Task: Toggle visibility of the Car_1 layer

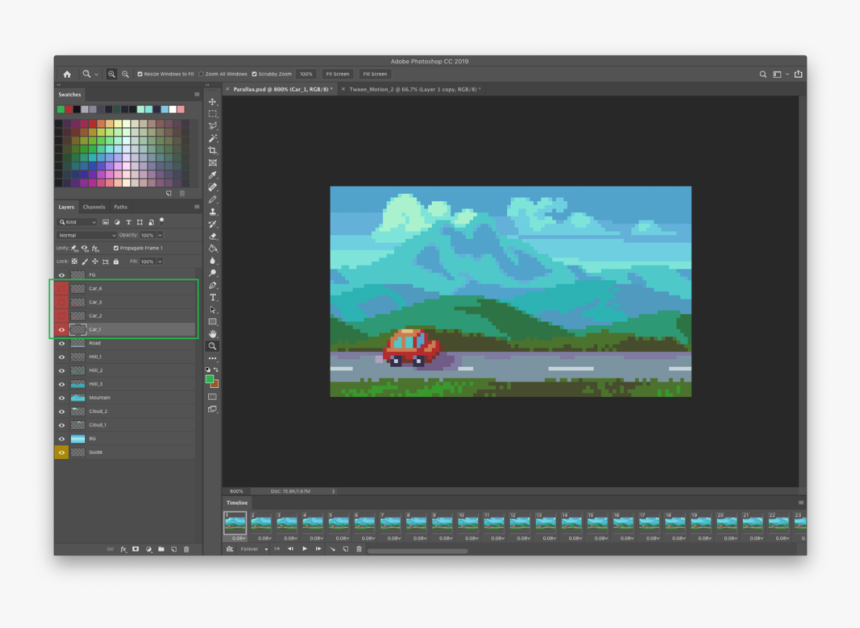Action: [x=60, y=328]
